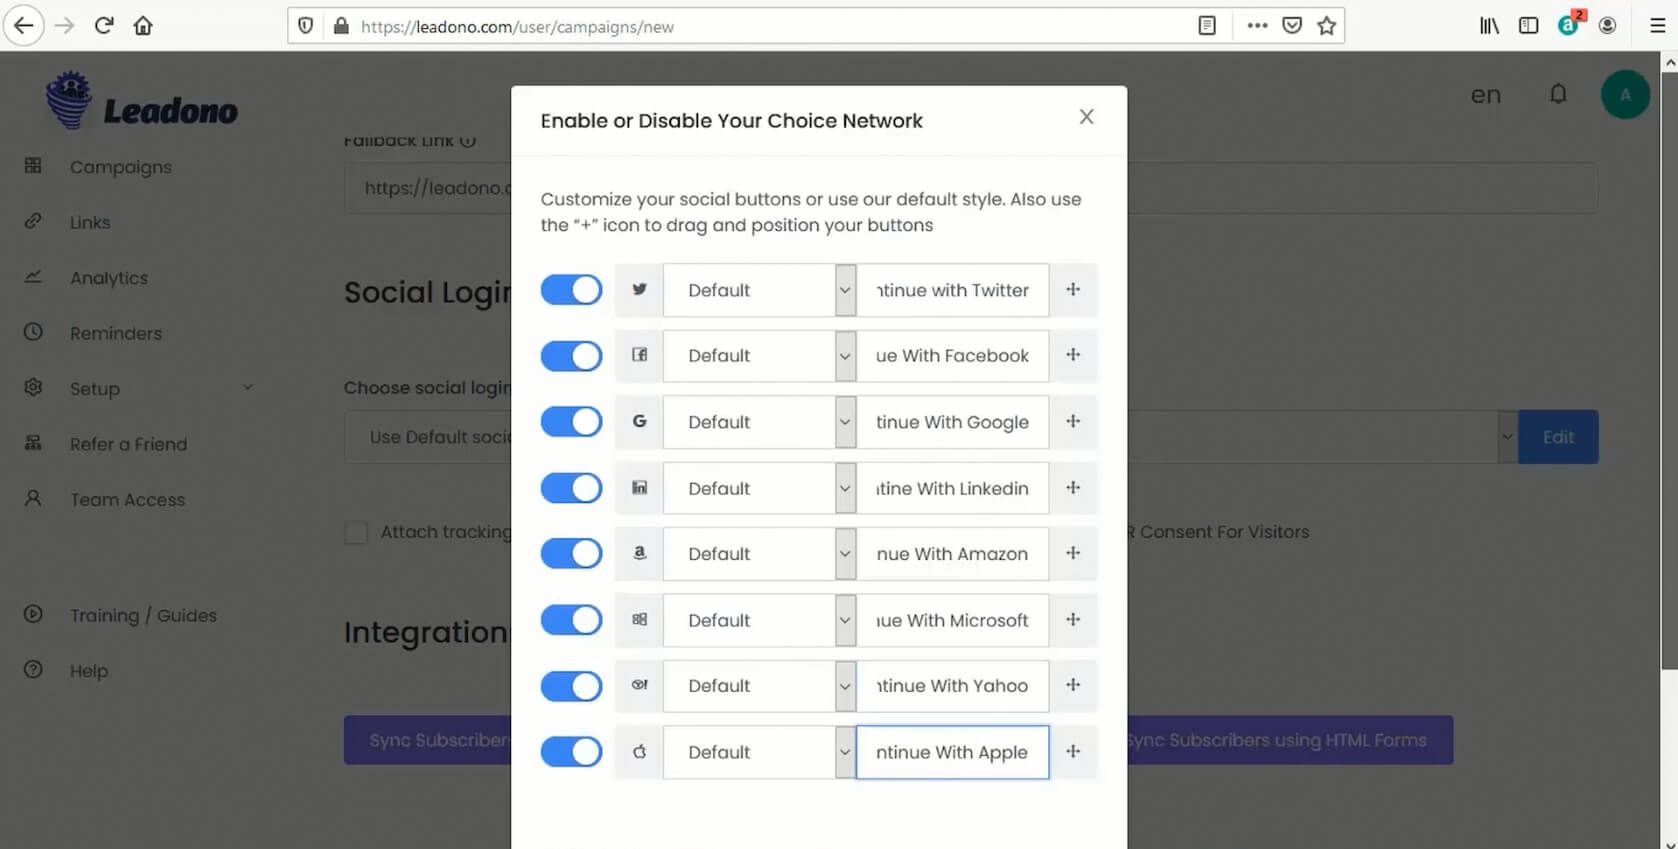Click the Yahoo logo icon
The height and width of the screenshot is (849, 1678).
(x=639, y=685)
